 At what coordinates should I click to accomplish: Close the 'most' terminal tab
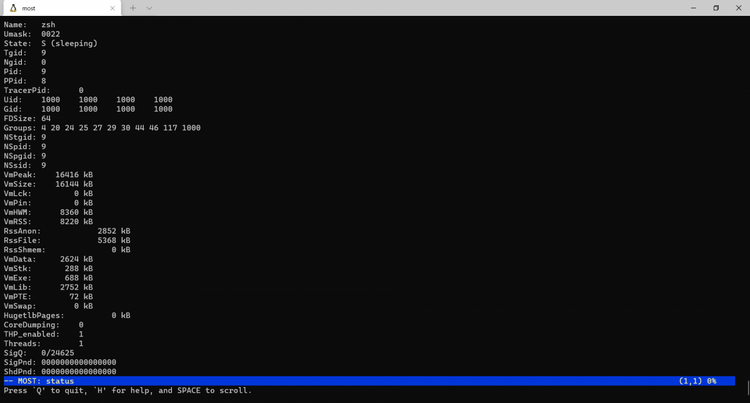112,8
